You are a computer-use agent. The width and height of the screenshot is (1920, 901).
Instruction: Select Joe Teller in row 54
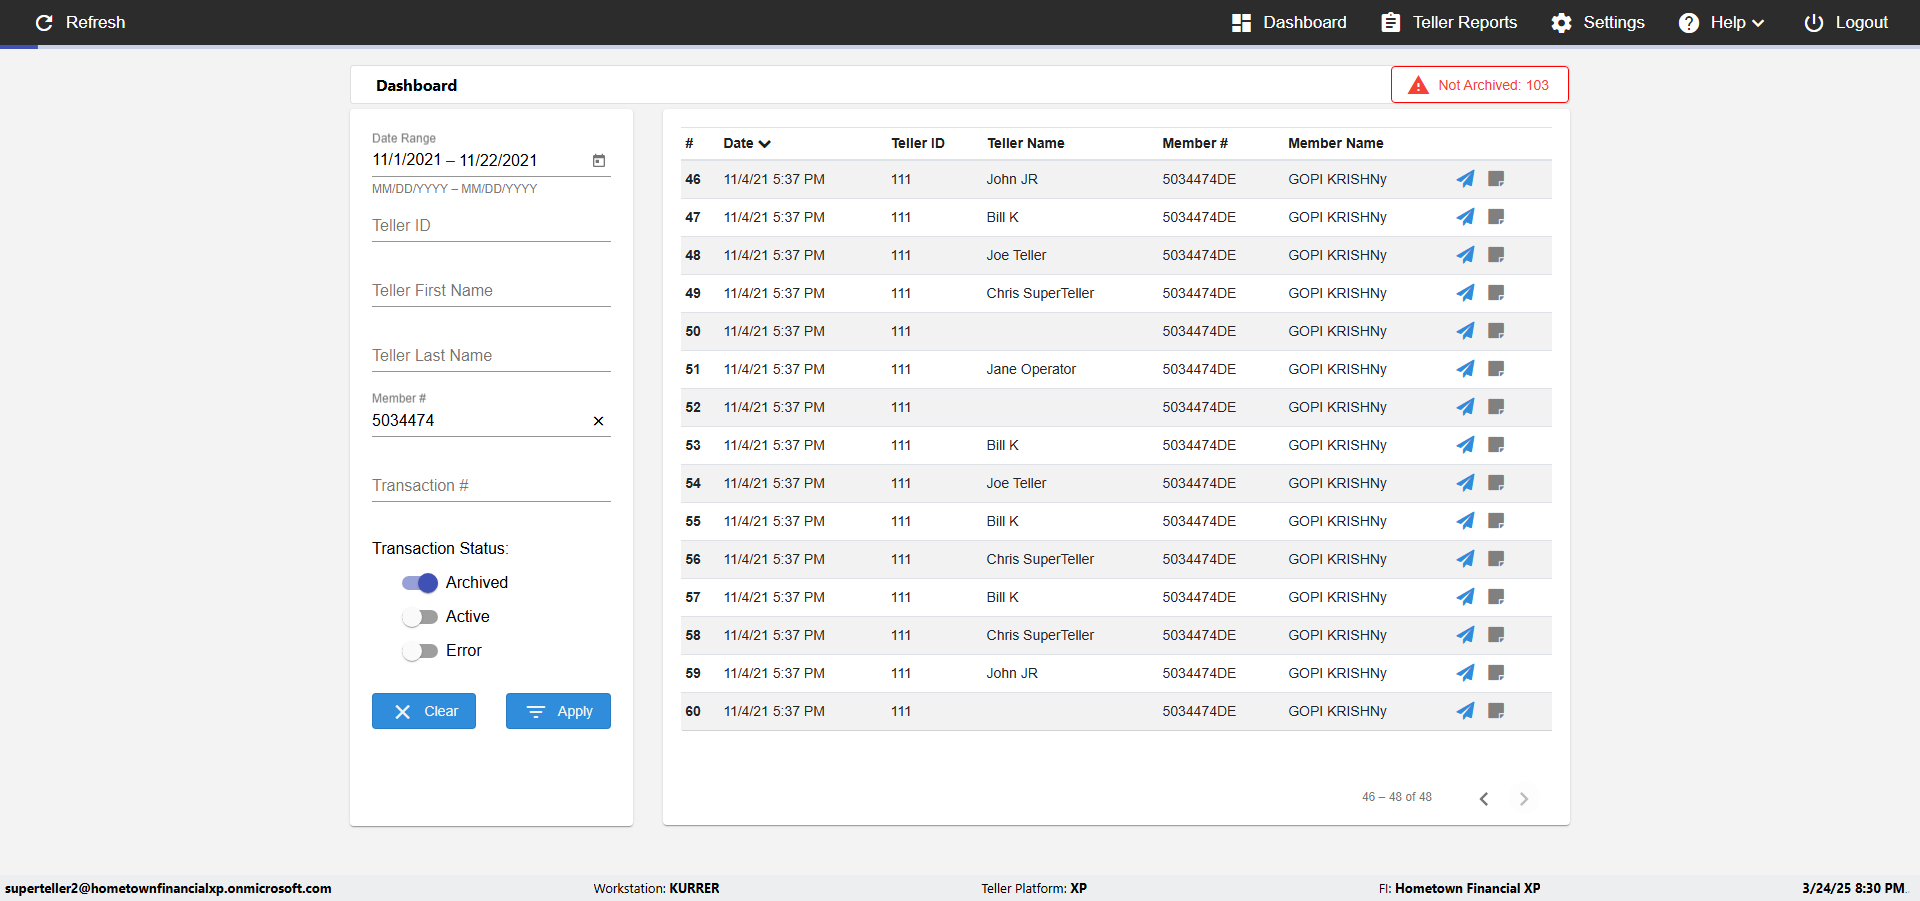click(x=1016, y=483)
